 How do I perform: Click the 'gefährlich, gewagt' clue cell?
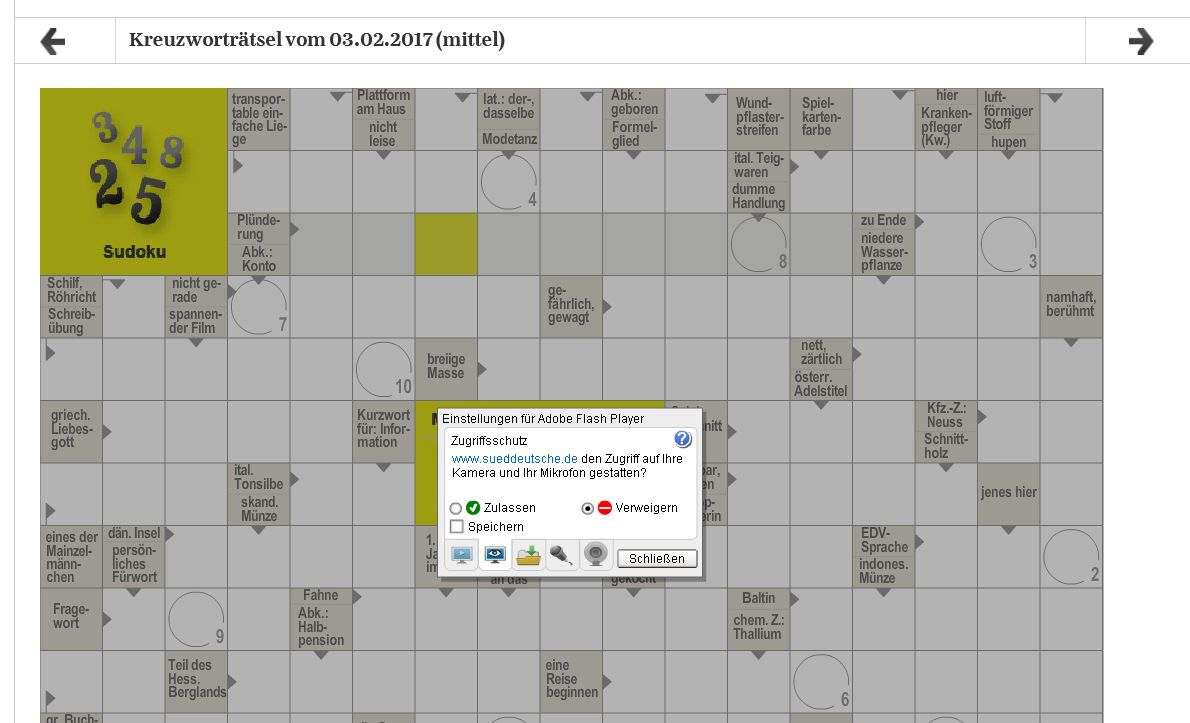tap(571, 306)
